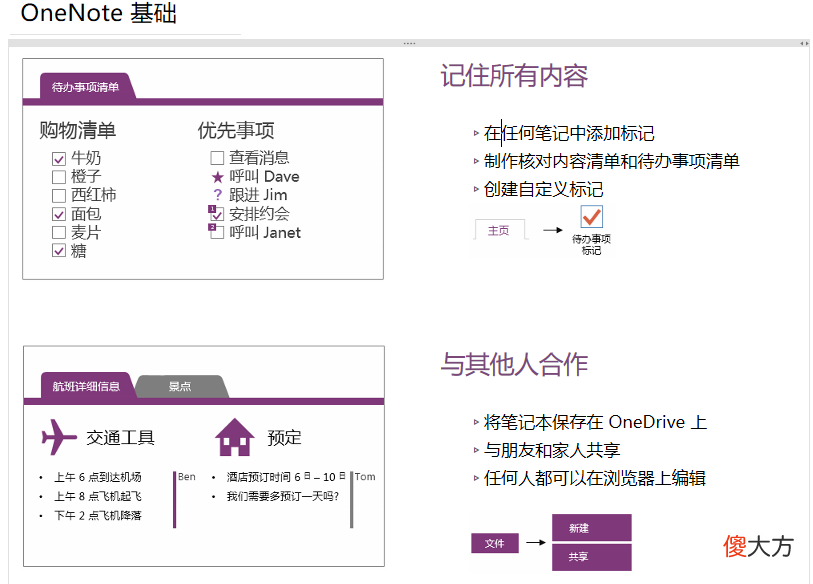Click the star tag beside 呼叫 Dave
The height and width of the screenshot is (584, 813).
click(x=218, y=177)
